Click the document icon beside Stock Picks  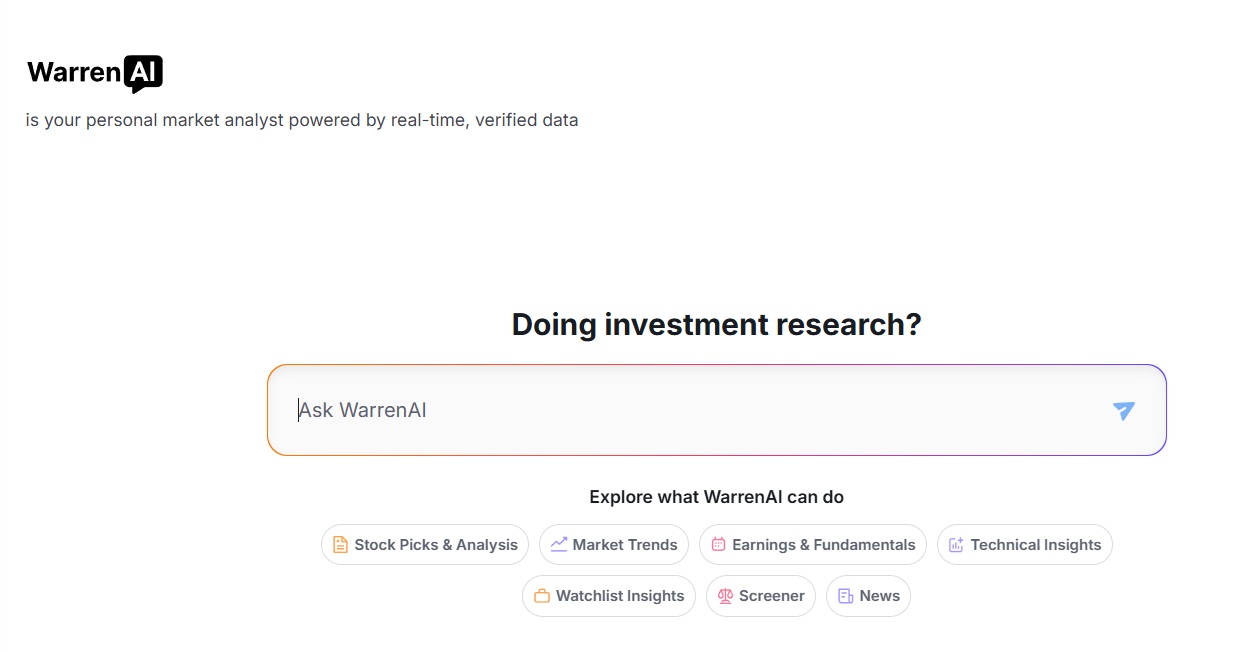pos(340,545)
